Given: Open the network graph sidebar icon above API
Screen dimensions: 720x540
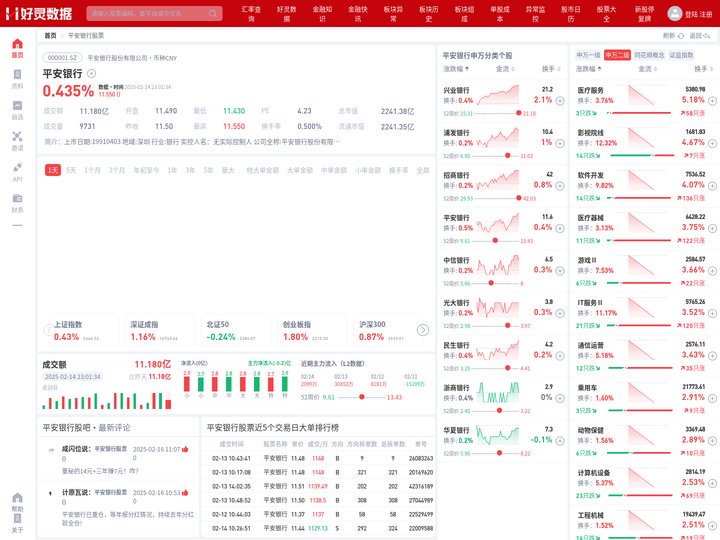Looking at the screenshot, I should [x=17, y=136].
